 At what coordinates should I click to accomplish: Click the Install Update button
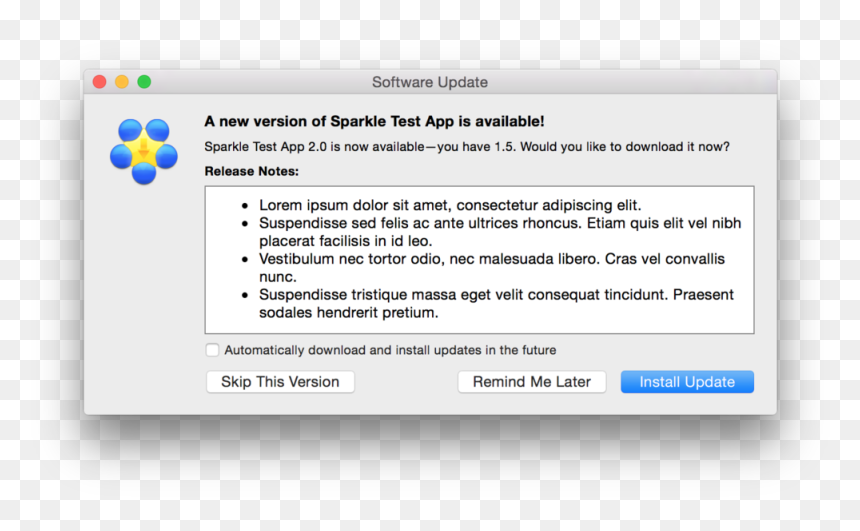pyautogui.click(x=687, y=382)
